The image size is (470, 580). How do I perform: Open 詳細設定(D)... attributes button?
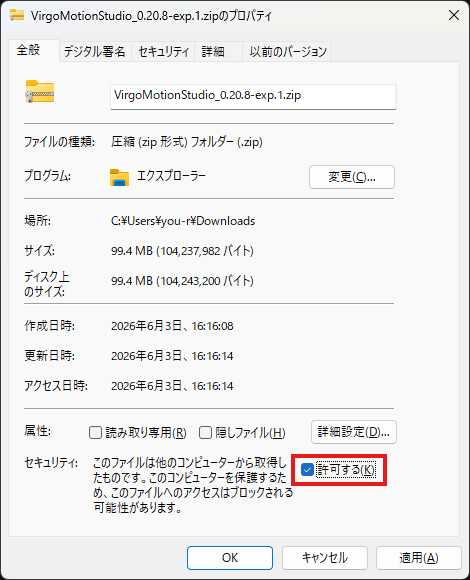pos(354,432)
